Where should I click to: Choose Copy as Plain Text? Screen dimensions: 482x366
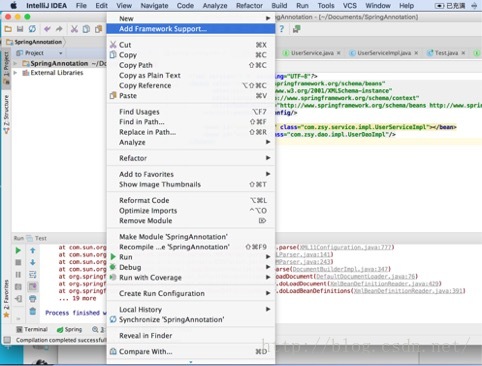pos(191,75)
